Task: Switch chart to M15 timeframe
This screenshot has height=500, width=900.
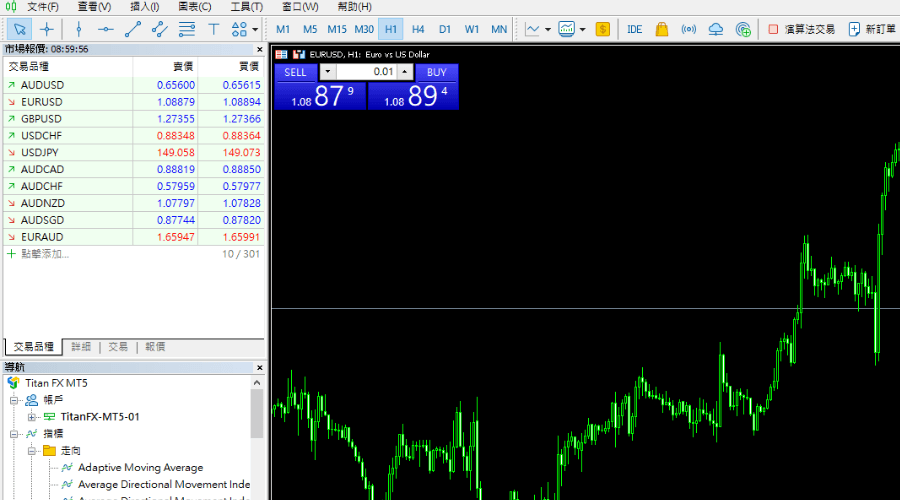Action: click(x=337, y=29)
